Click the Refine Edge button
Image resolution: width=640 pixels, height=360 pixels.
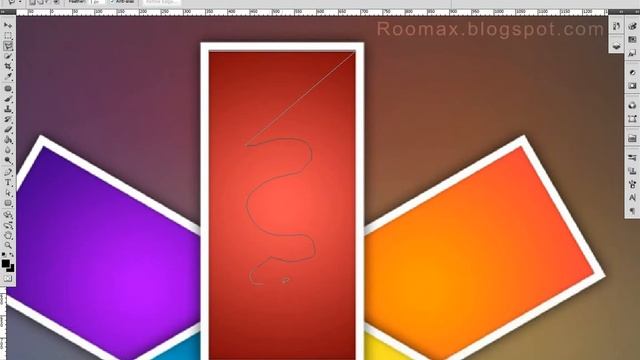[161, 2]
